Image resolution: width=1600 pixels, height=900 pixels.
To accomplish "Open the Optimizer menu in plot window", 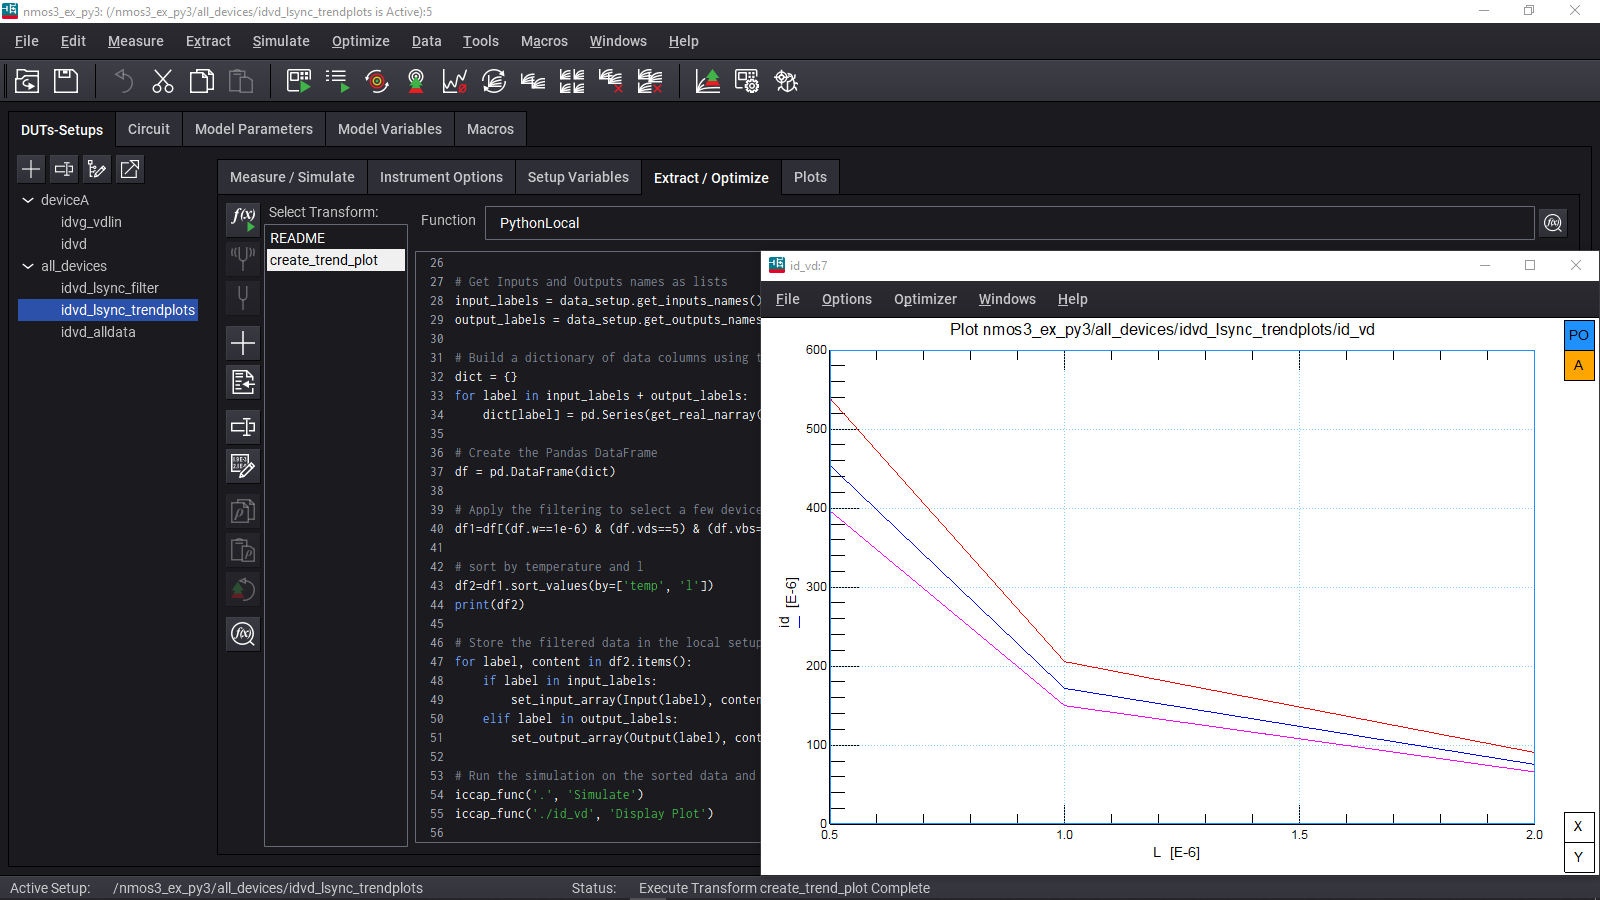I will point(924,299).
